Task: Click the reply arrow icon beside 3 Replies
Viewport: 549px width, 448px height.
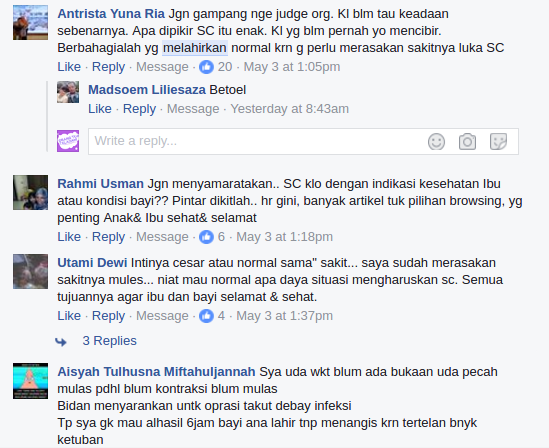Action: pos(61,341)
